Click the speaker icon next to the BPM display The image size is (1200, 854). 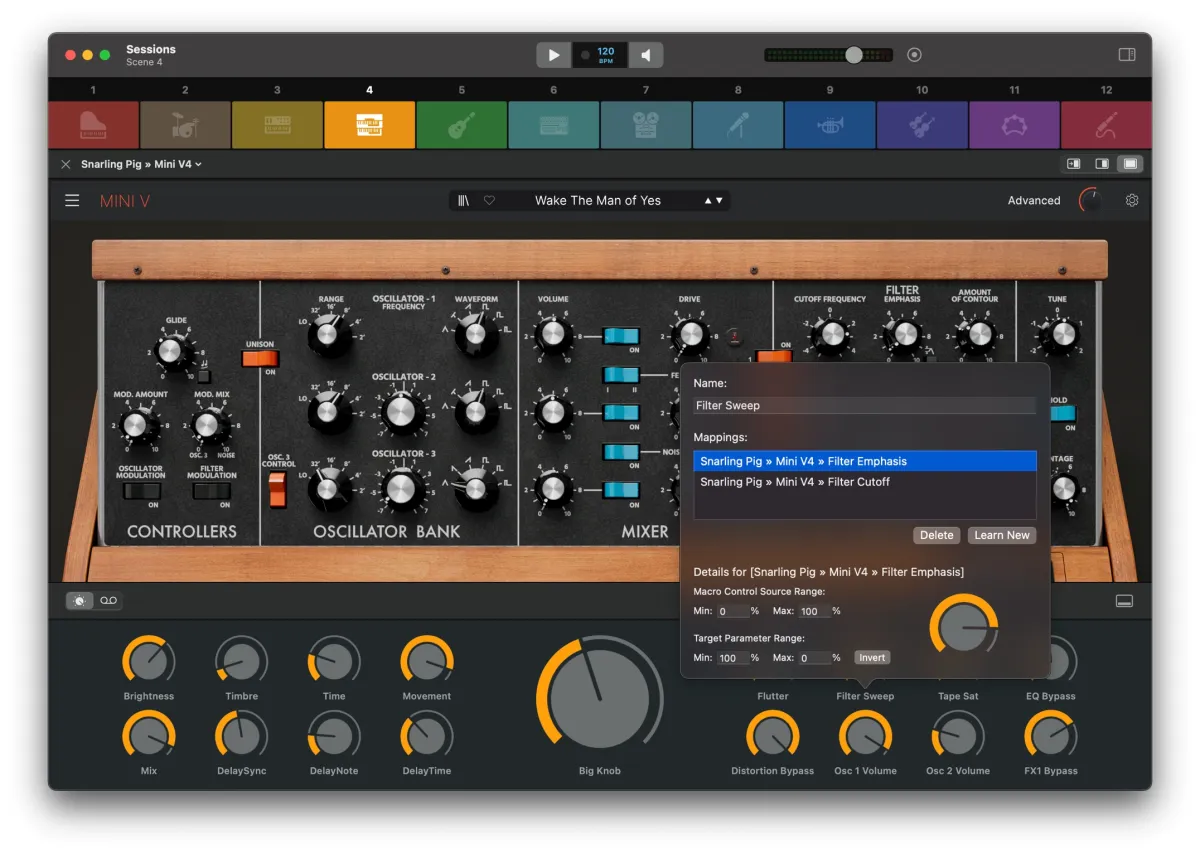click(x=646, y=55)
